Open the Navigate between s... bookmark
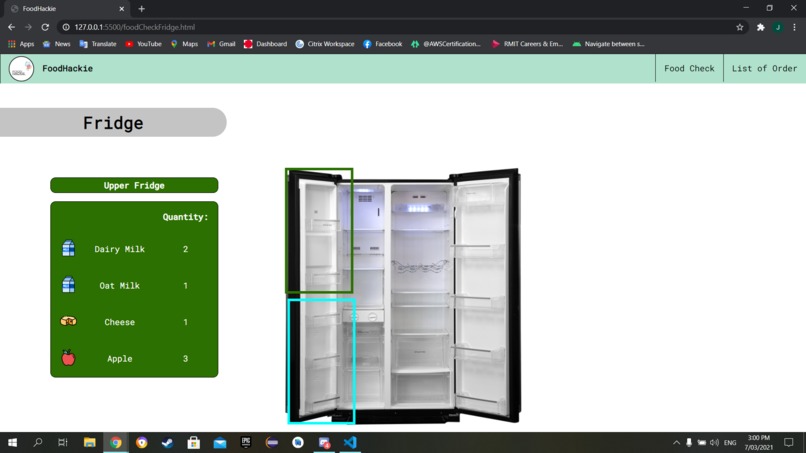 [x=609, y=44]
